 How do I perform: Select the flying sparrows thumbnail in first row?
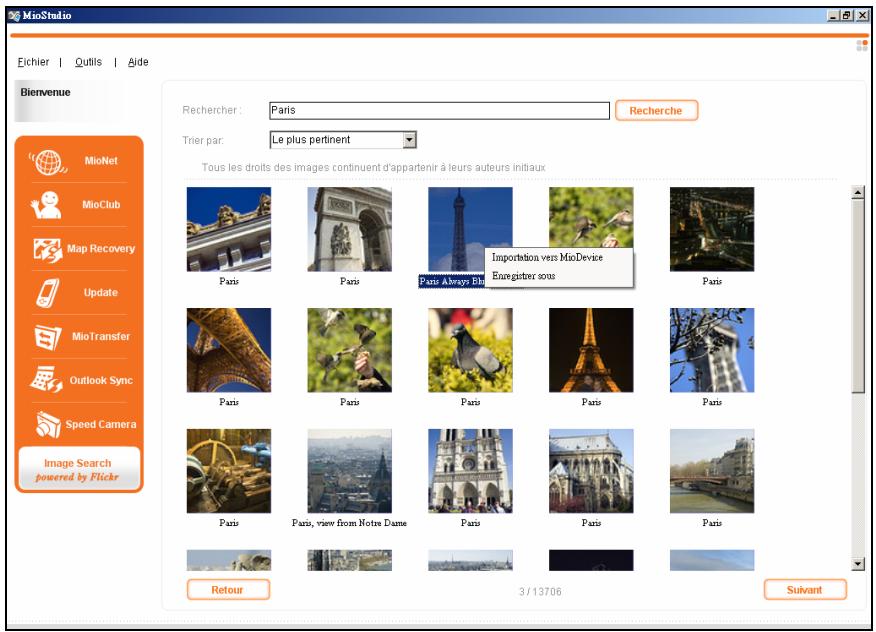[591, 217]
